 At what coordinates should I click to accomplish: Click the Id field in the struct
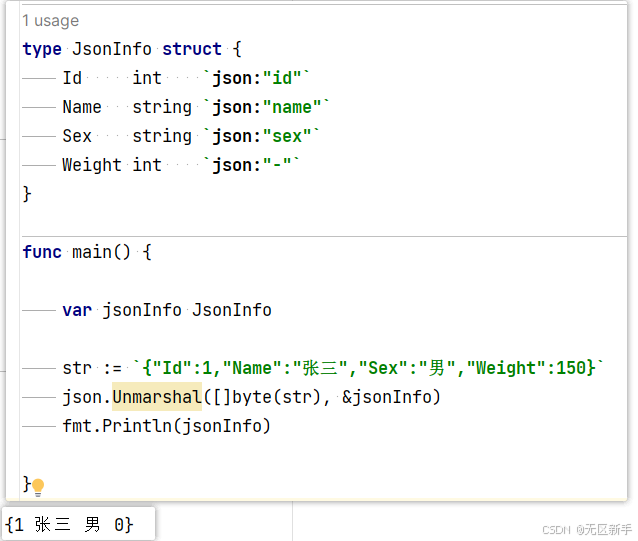(x=72, y=78)
